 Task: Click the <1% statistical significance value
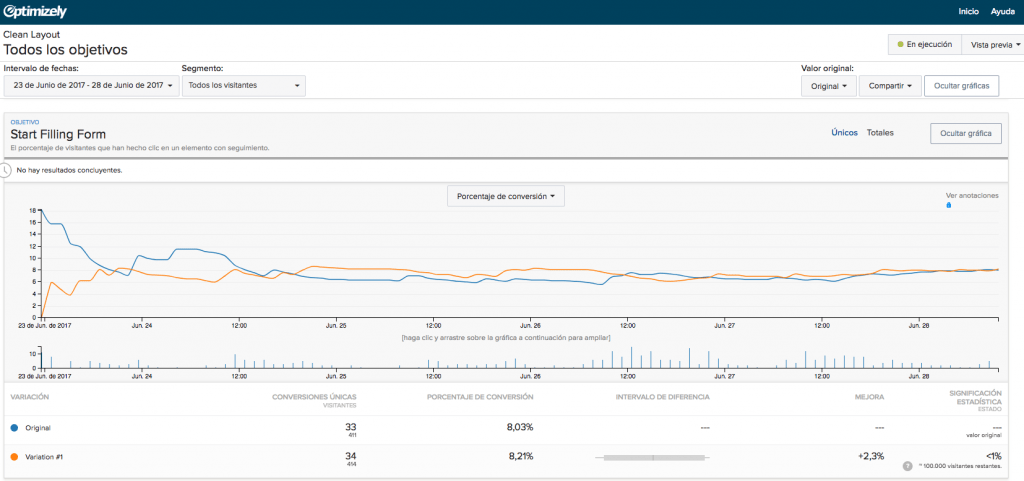point(993,456)
